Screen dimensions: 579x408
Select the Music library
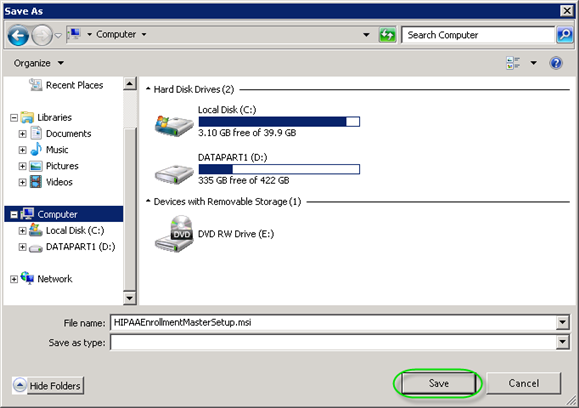tap(57, 150)
